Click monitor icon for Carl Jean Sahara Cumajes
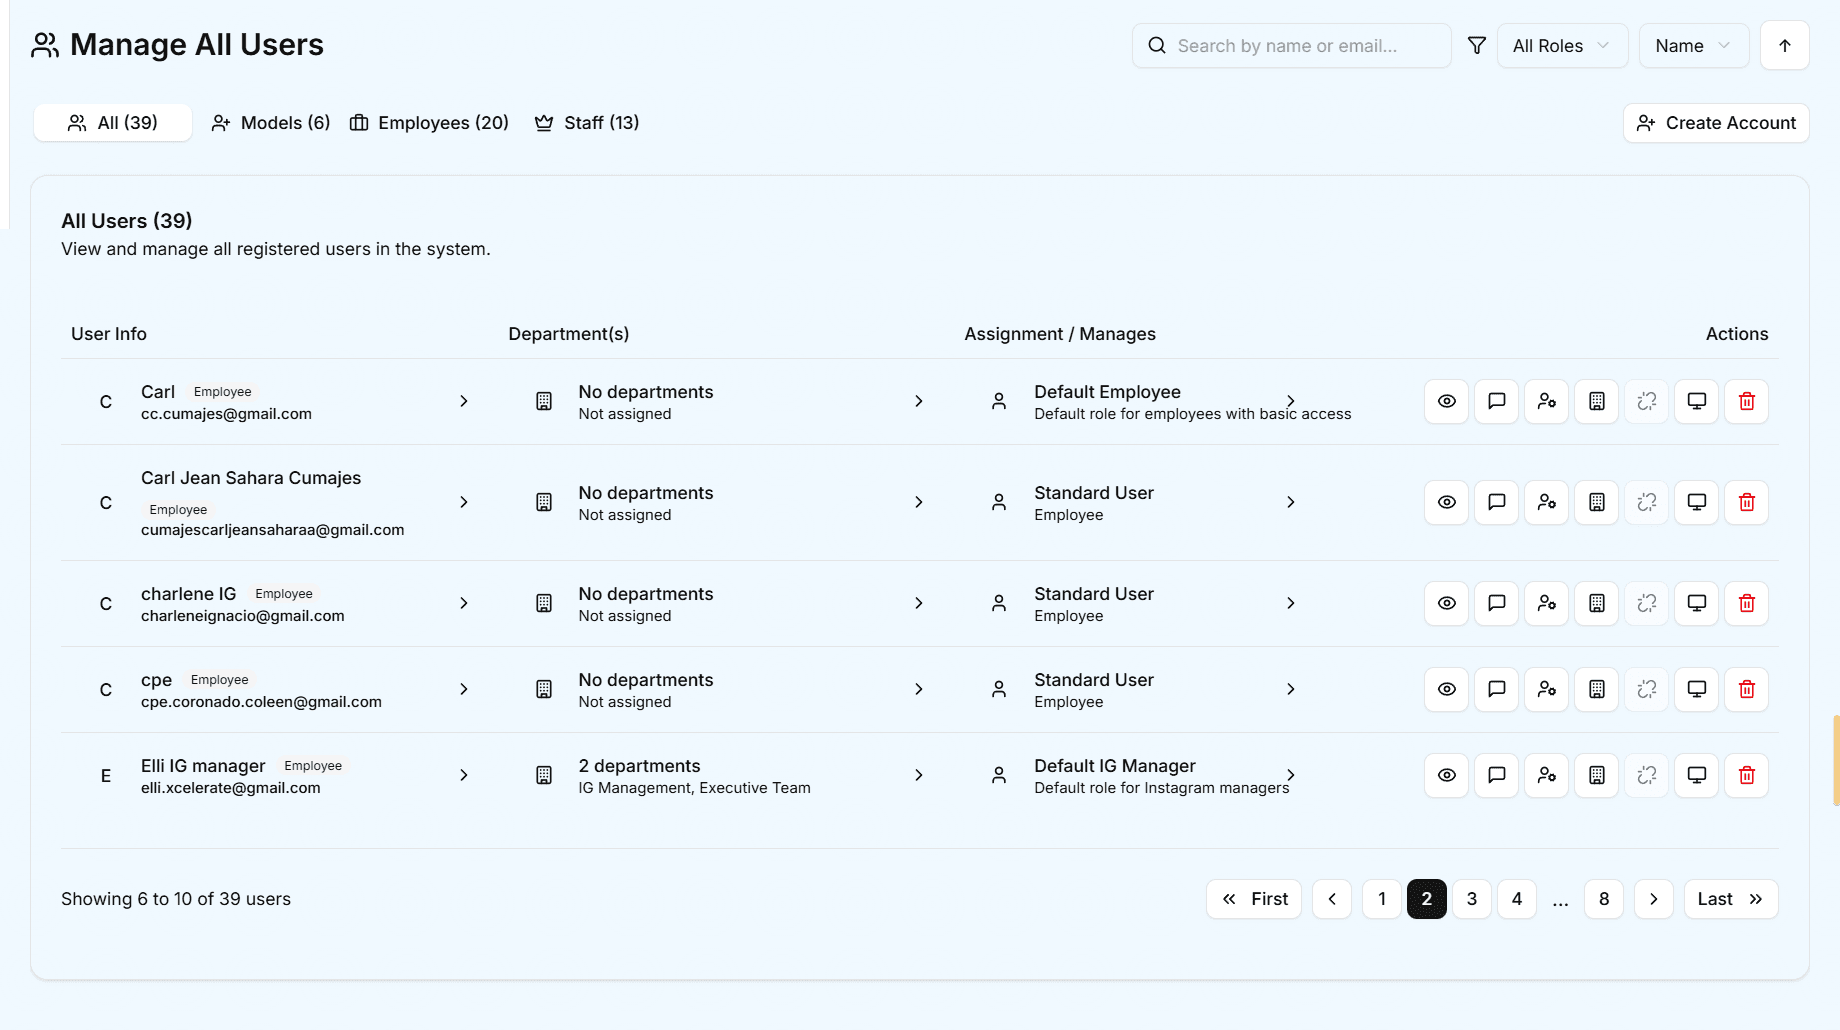The image size is (1840, 1030). click(1697, 502)
